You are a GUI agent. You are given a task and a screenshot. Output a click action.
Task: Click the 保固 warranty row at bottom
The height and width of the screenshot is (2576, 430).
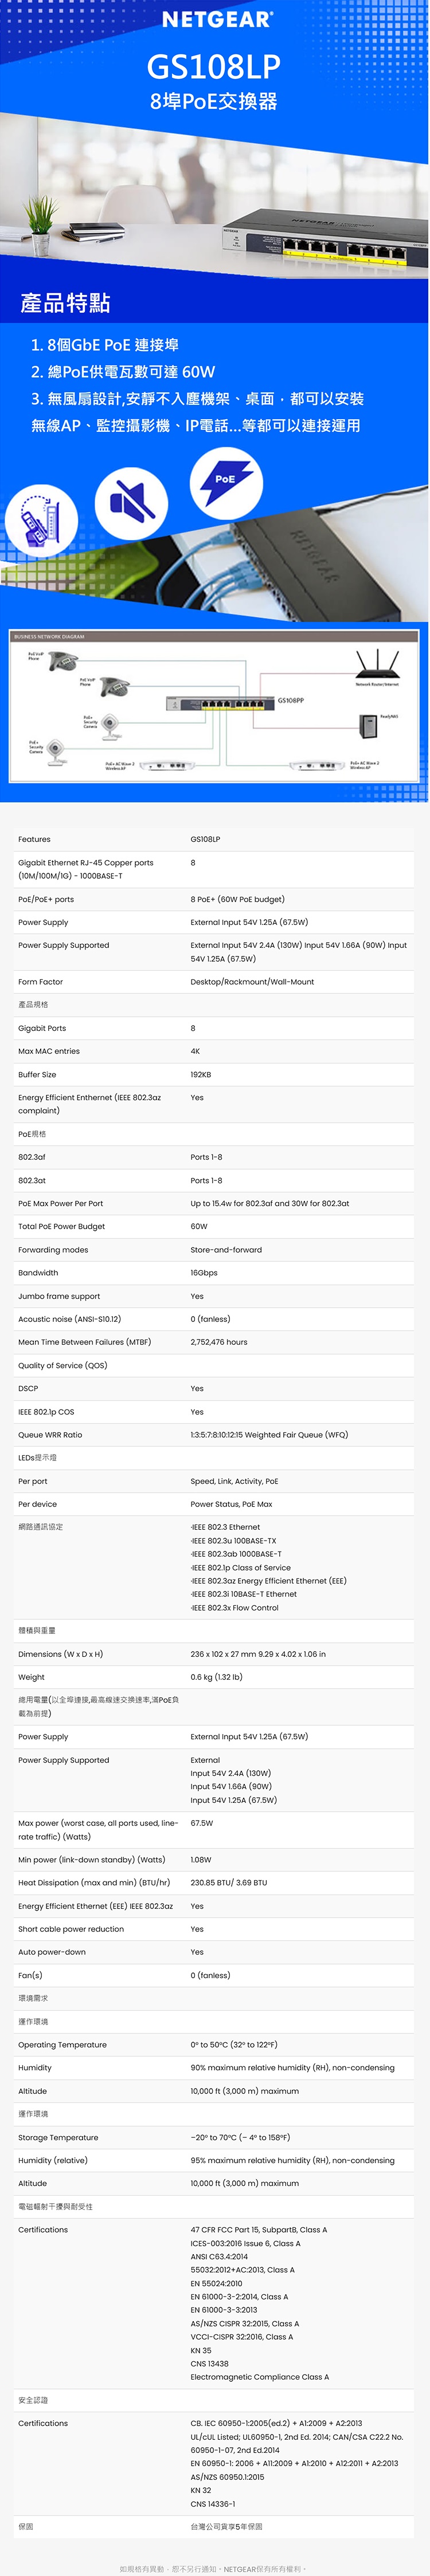tap(26, 2526)
